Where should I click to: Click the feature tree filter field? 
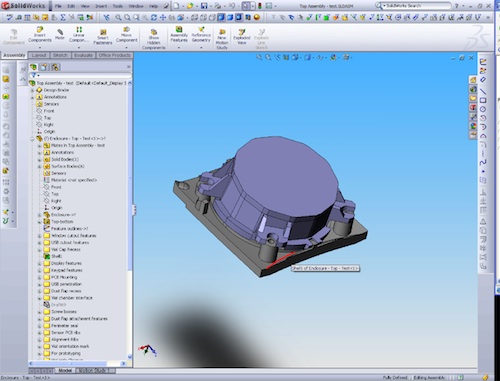(x=82, y=75)
